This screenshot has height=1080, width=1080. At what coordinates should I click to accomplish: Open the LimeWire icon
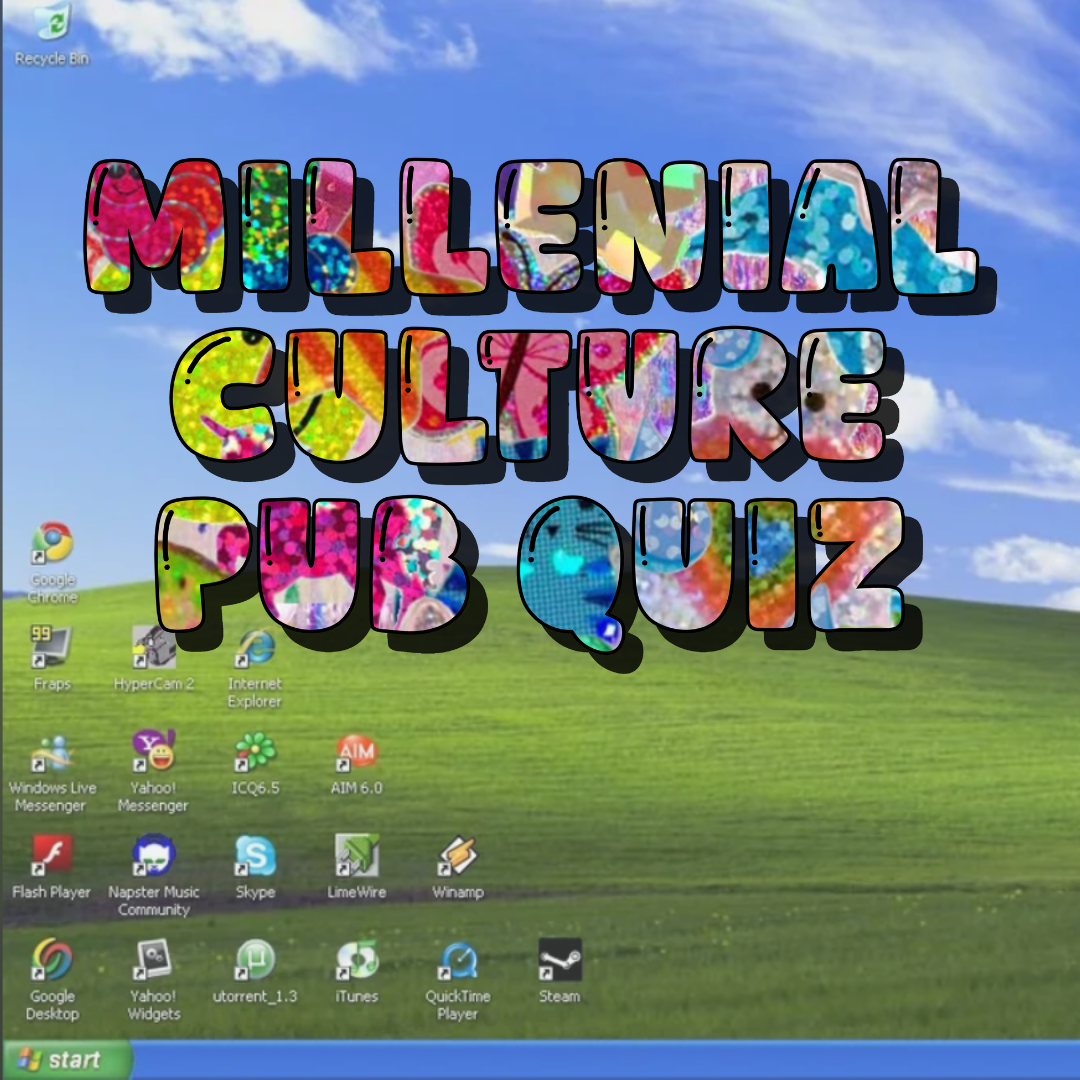coord(356,856)
